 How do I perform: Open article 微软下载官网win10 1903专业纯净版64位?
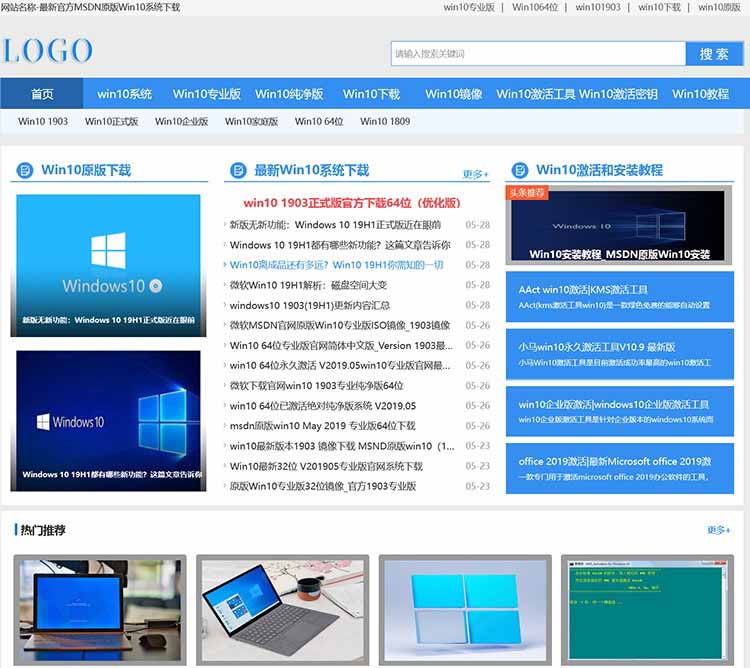pos(317,385)
